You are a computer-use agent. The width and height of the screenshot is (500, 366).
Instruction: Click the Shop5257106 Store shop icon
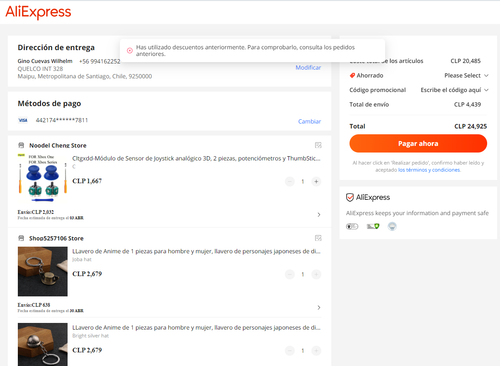(21, 238)
